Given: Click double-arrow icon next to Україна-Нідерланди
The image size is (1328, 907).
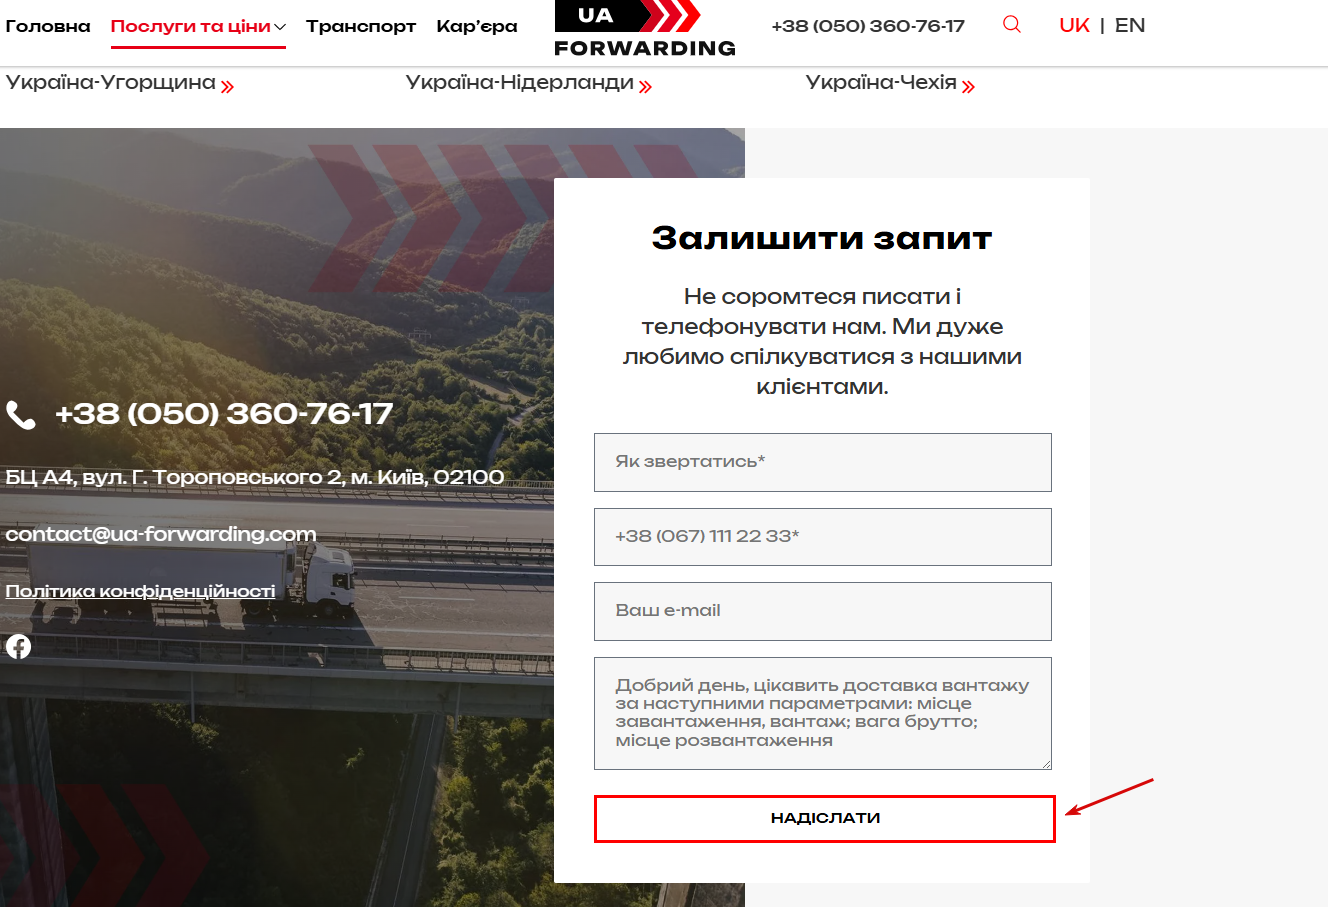Looking at the screenshot, I should tap(646, 86).
